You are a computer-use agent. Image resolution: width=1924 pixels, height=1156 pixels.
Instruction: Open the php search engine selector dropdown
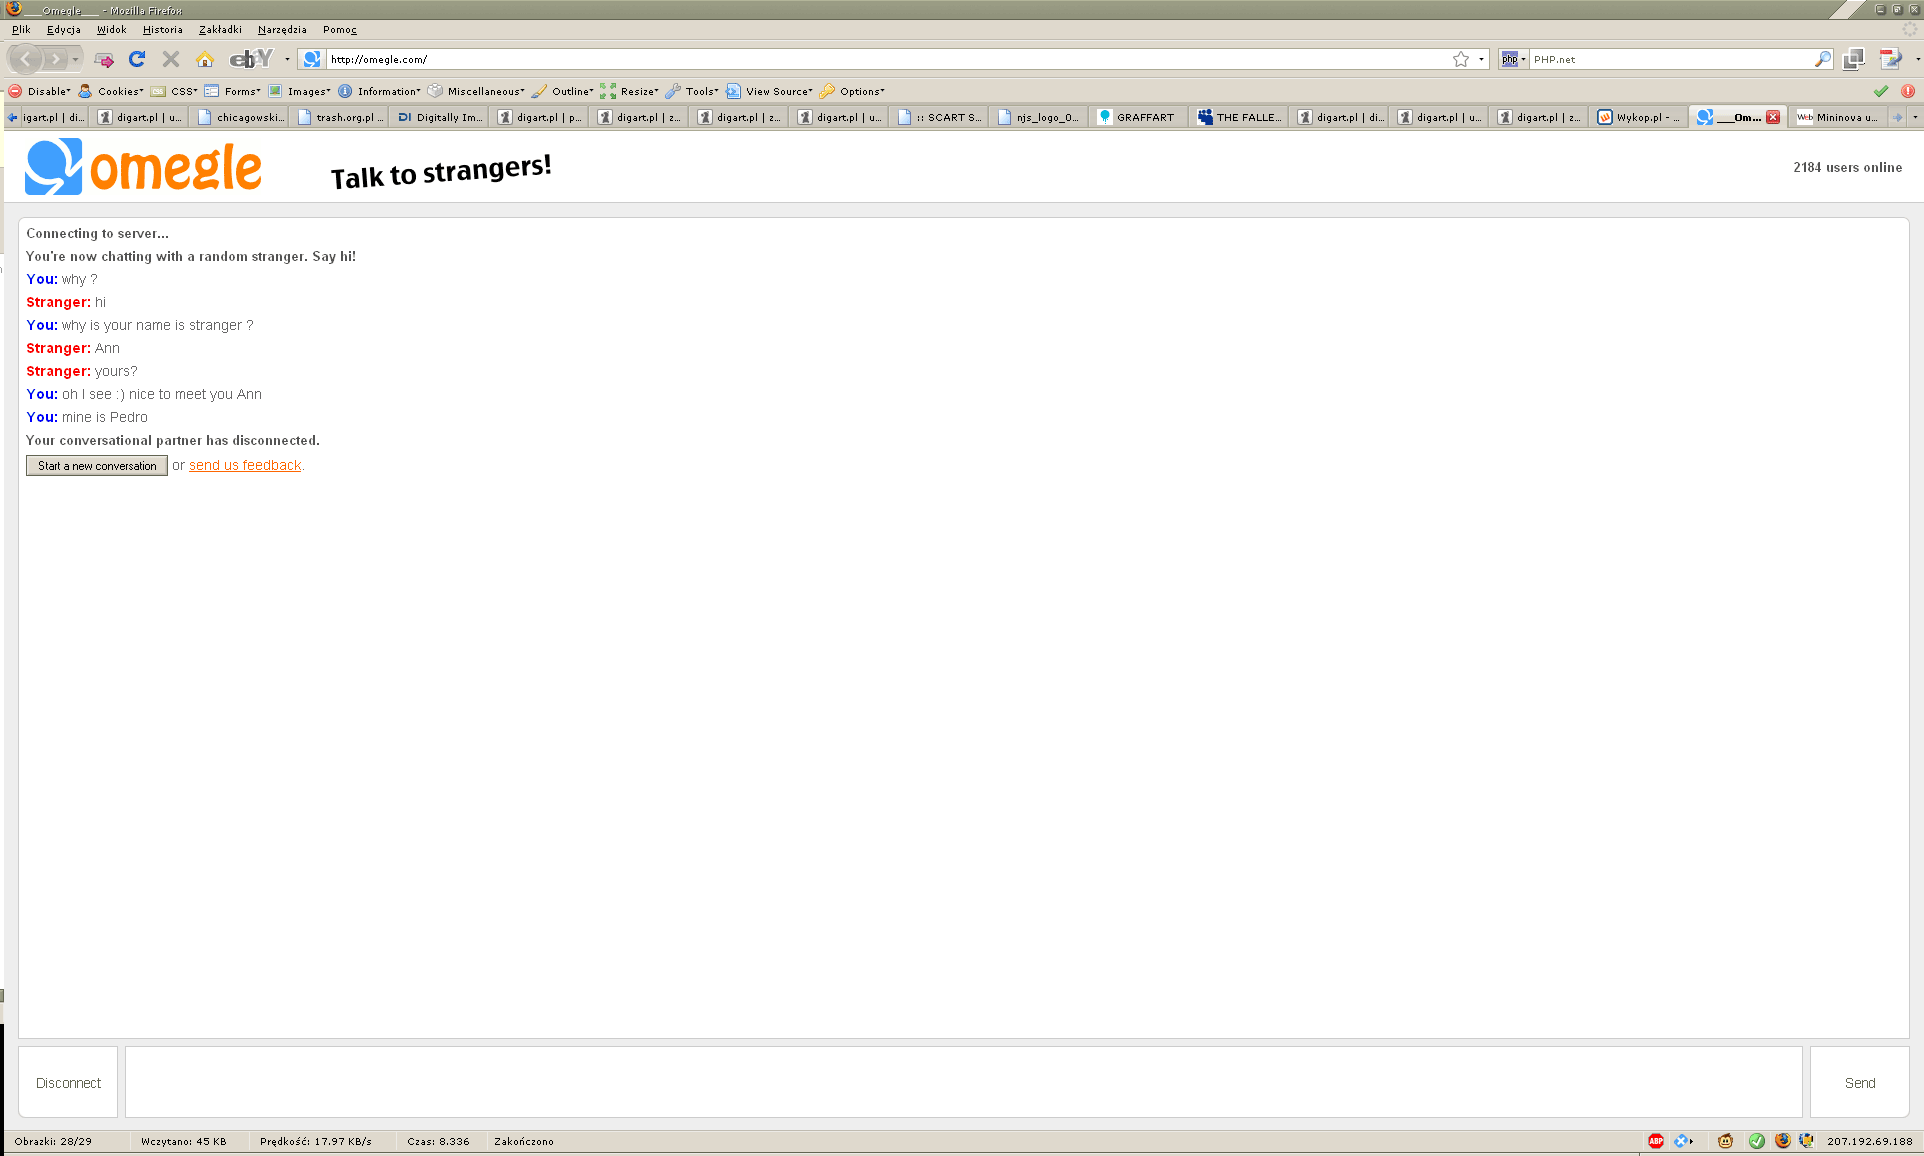coord(1513,59)
